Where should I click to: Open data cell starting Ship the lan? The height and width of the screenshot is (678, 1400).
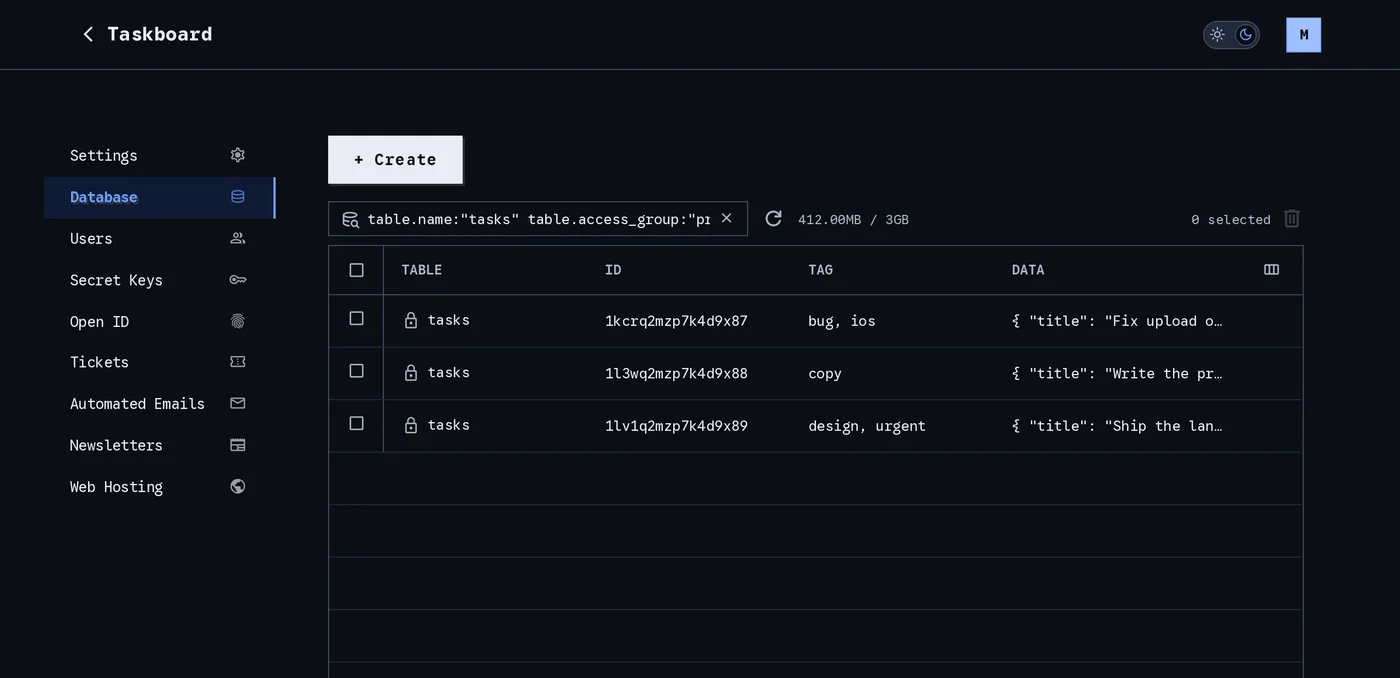tap(1117, 426)
